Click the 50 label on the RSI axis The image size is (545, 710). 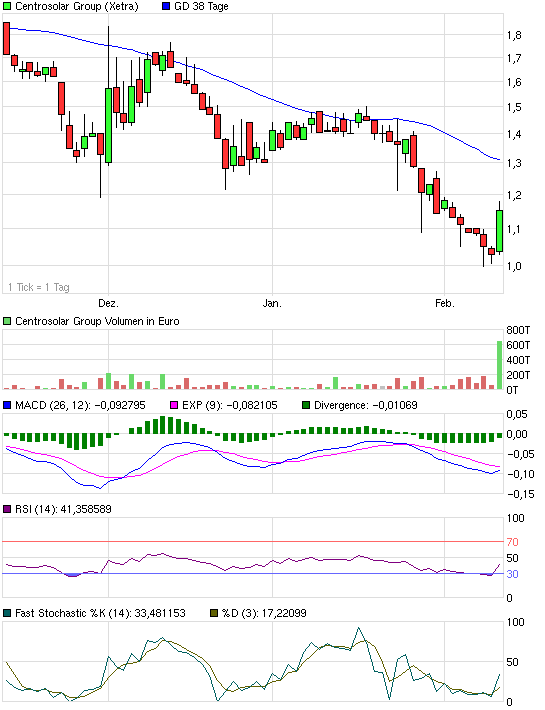(512, 558)
